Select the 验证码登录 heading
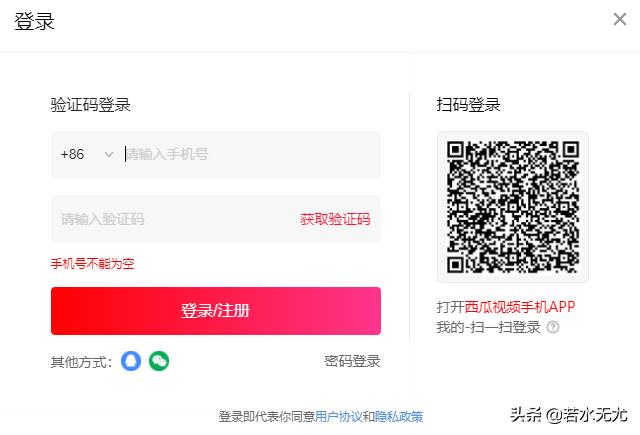 click(91, 105)
